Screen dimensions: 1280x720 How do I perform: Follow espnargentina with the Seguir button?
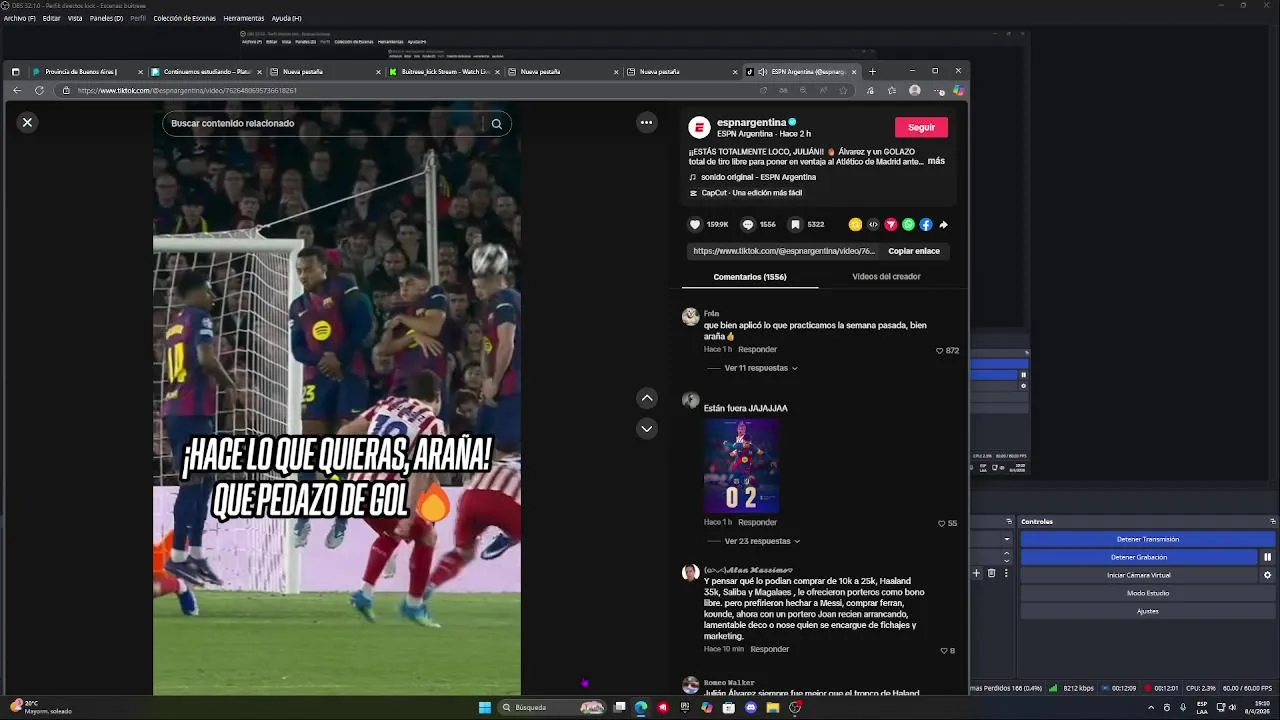[x=921, y=127]
